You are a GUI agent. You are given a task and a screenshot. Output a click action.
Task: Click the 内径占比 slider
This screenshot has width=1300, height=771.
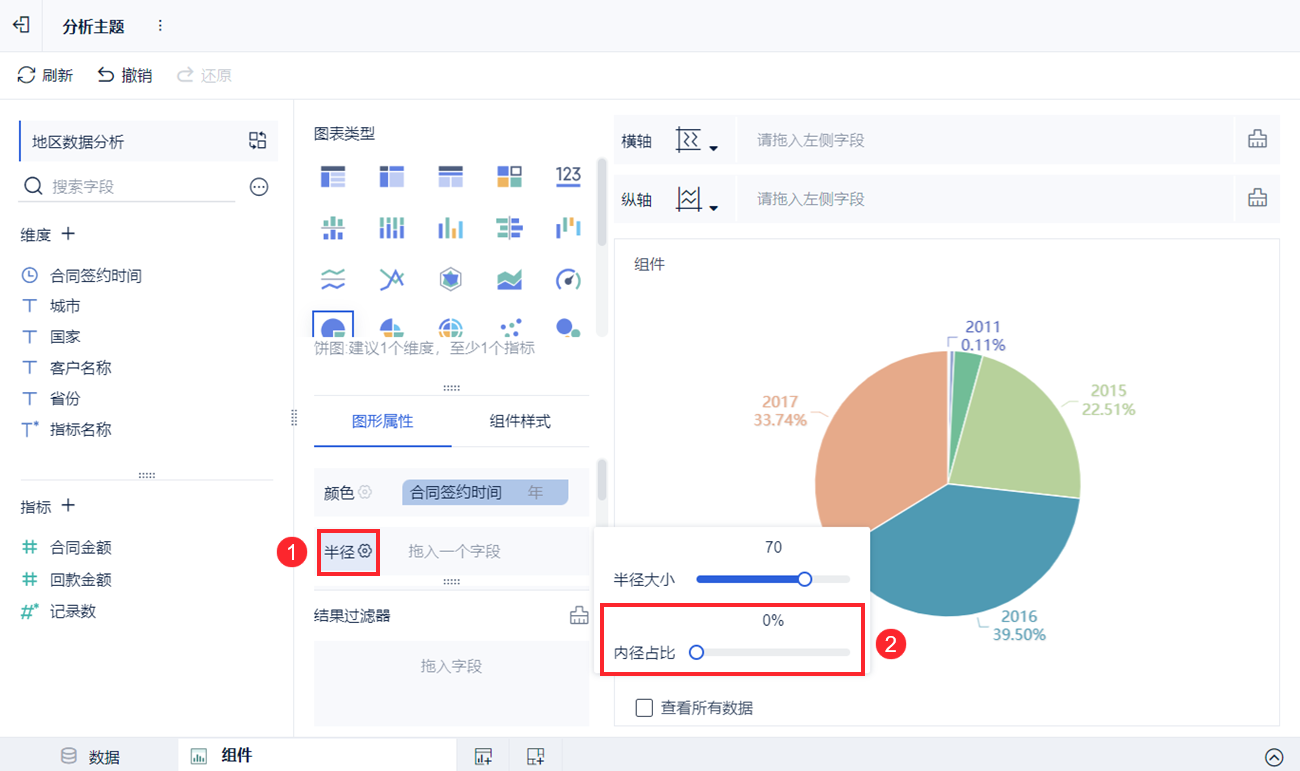point(773,652)
